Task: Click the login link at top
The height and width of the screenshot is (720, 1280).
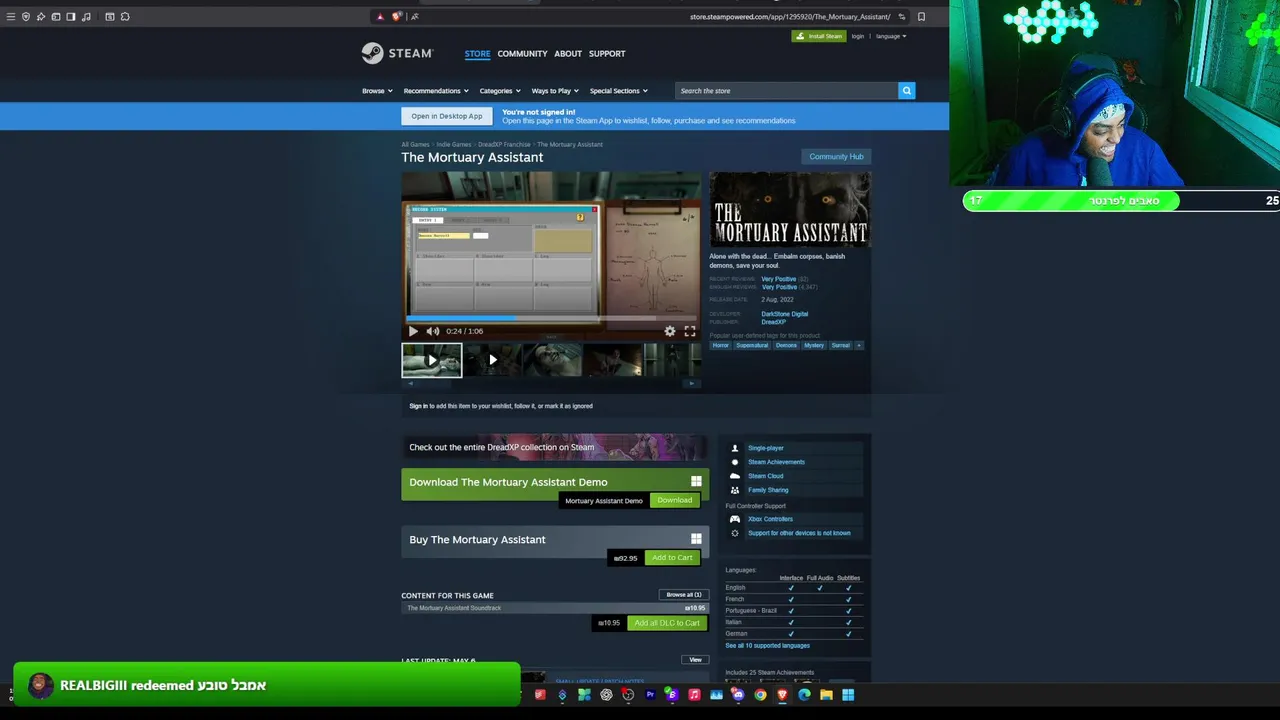Action: pyautogui.click(x=857, y=36)
